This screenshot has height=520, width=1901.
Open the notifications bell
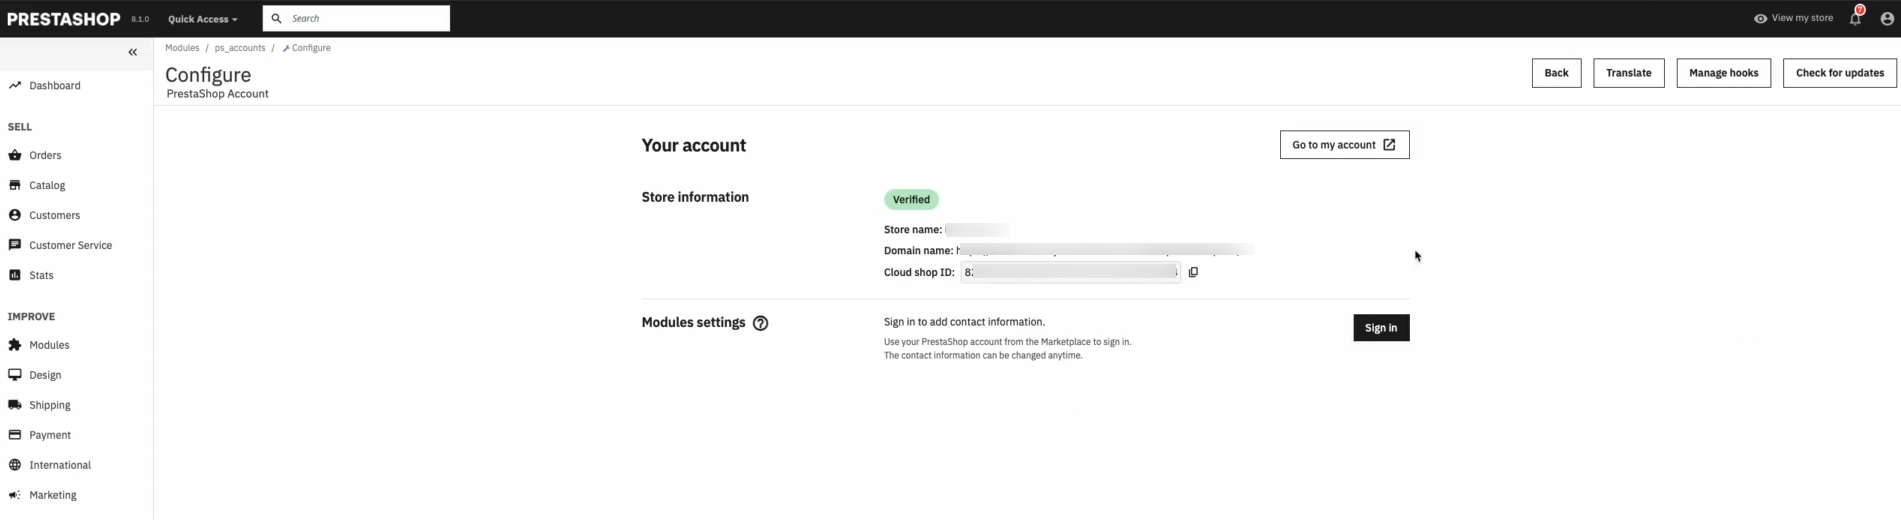[x=1855, y=18]
